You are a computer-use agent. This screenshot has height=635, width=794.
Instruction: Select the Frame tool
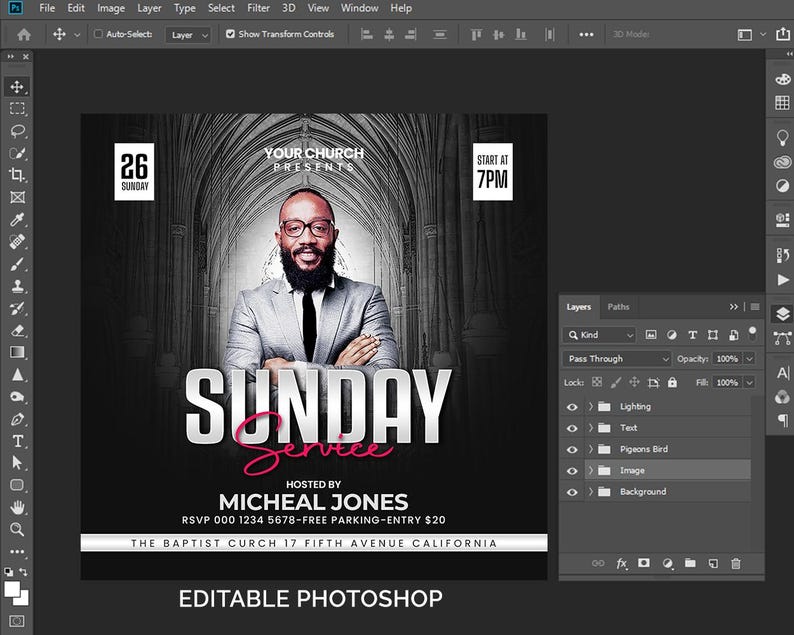[x=17, y=197]
